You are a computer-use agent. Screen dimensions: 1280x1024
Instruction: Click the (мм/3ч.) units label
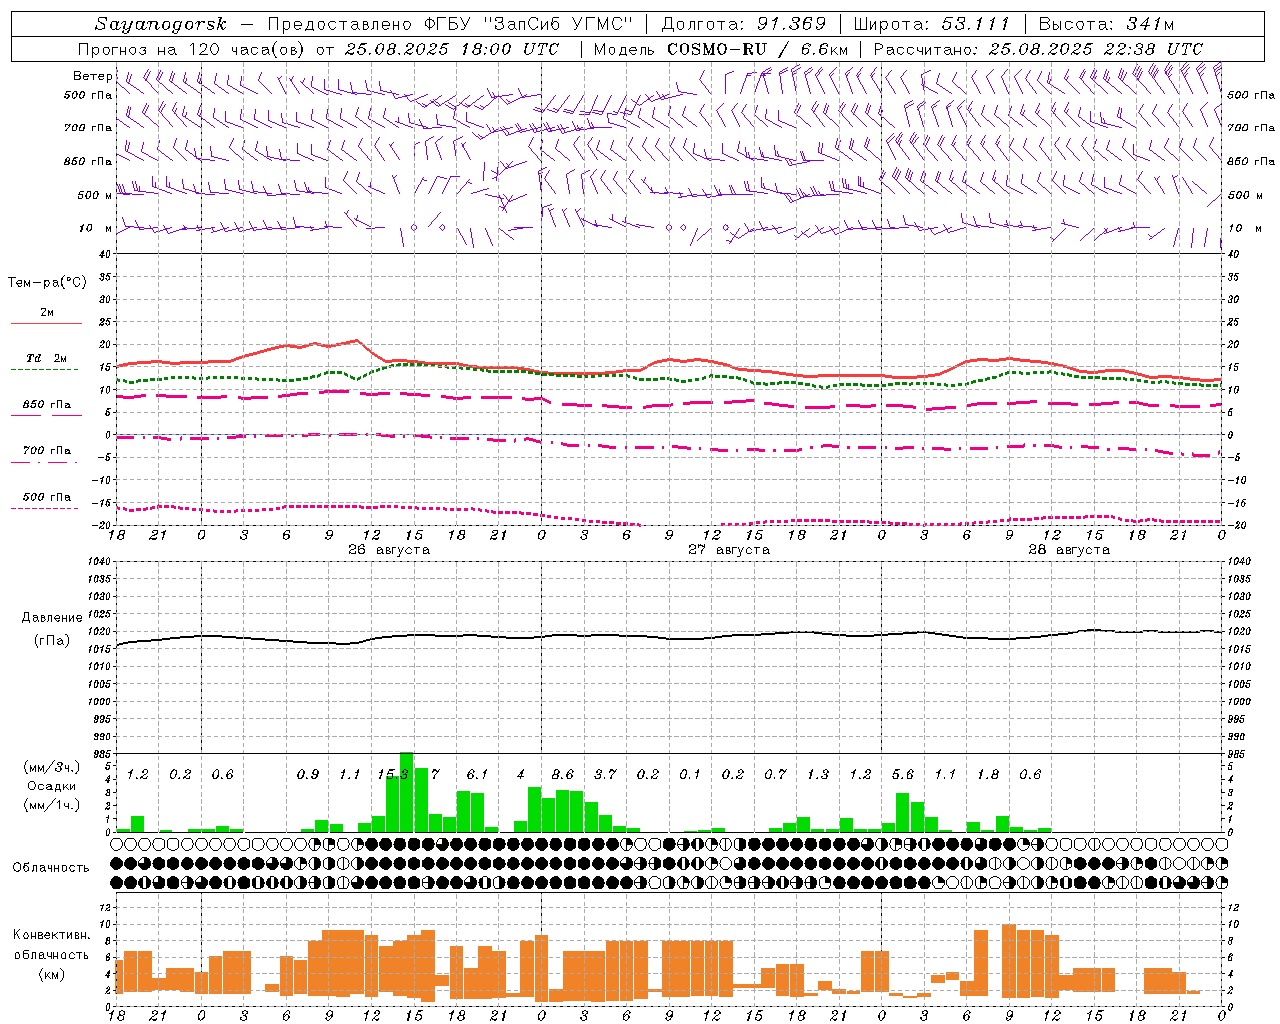[x=51, y=768]
